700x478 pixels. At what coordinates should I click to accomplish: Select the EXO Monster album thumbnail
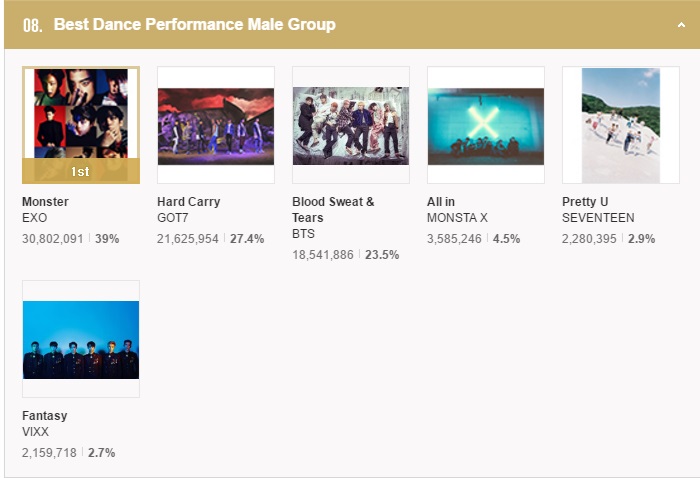(x=81, y=125)
